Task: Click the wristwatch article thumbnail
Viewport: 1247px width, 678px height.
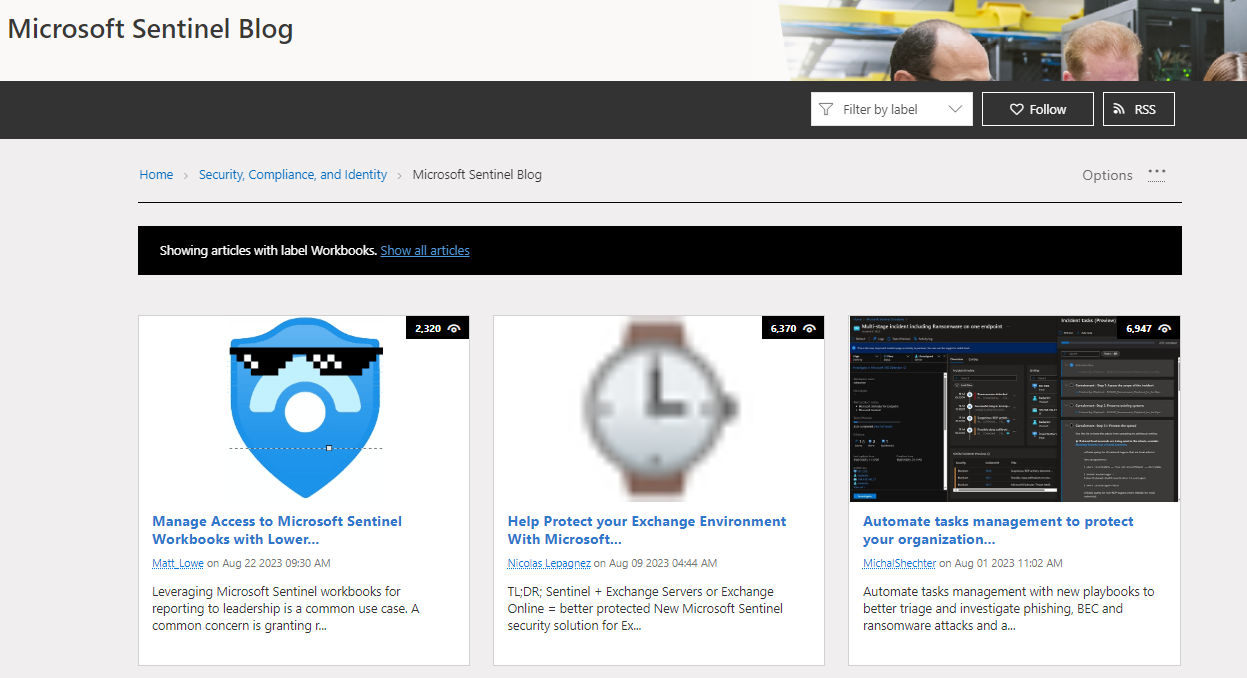Action: 658,408
